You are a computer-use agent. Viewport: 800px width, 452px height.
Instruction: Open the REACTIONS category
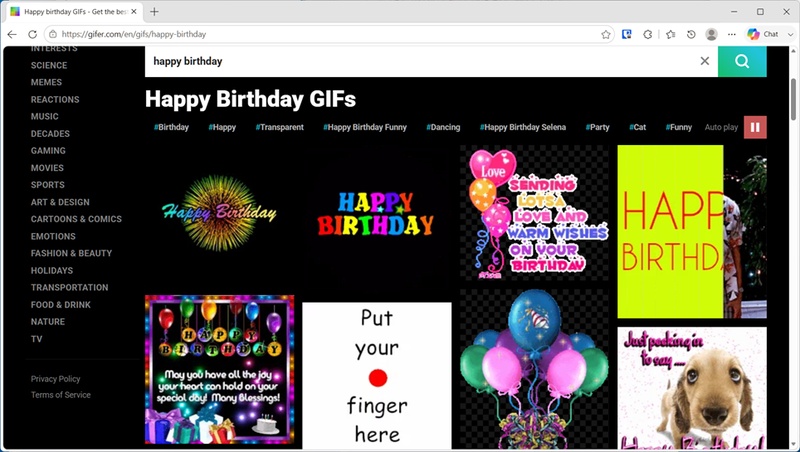tap(55, 99)
